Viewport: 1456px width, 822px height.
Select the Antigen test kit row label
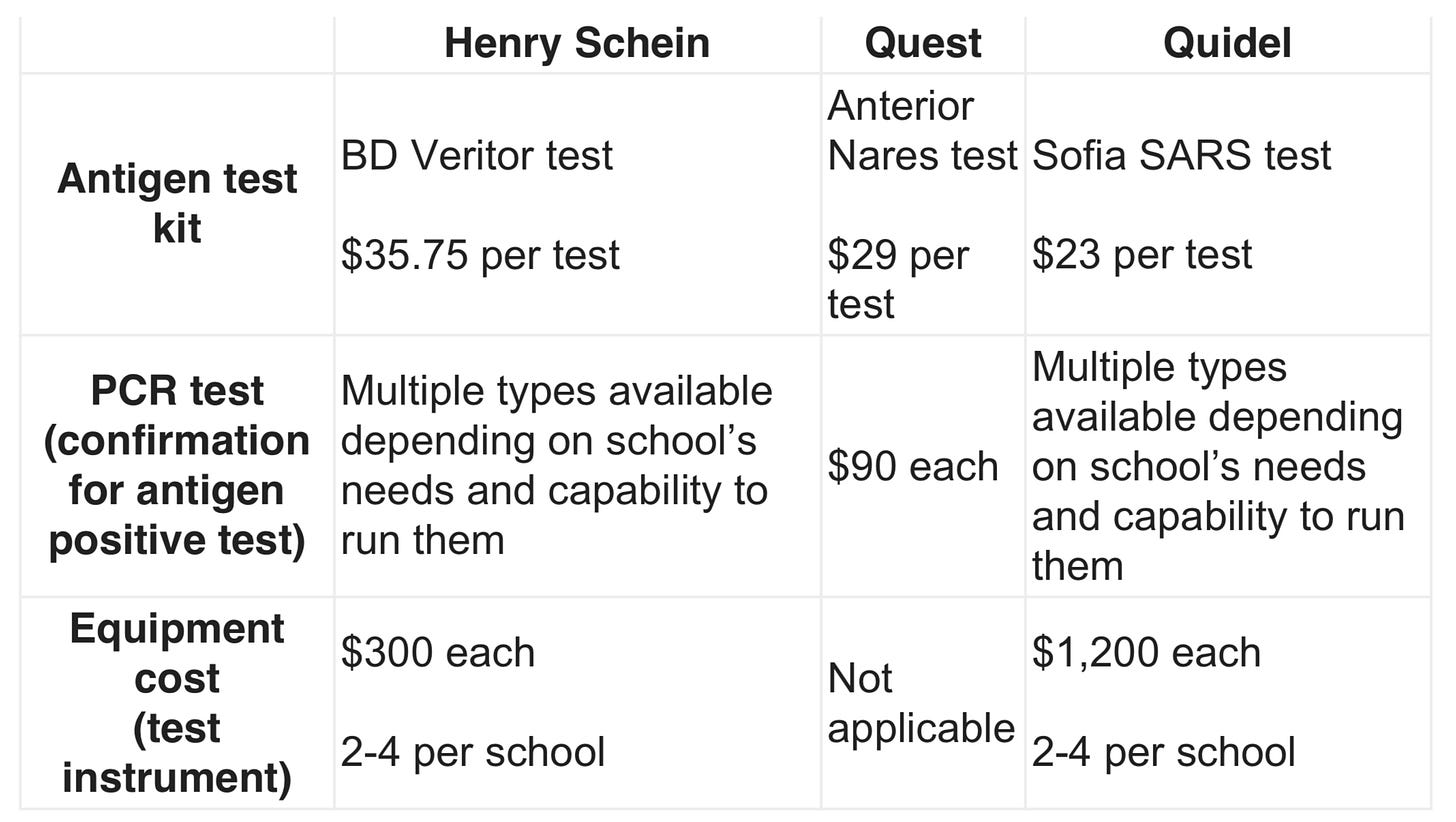pos(177,203)
